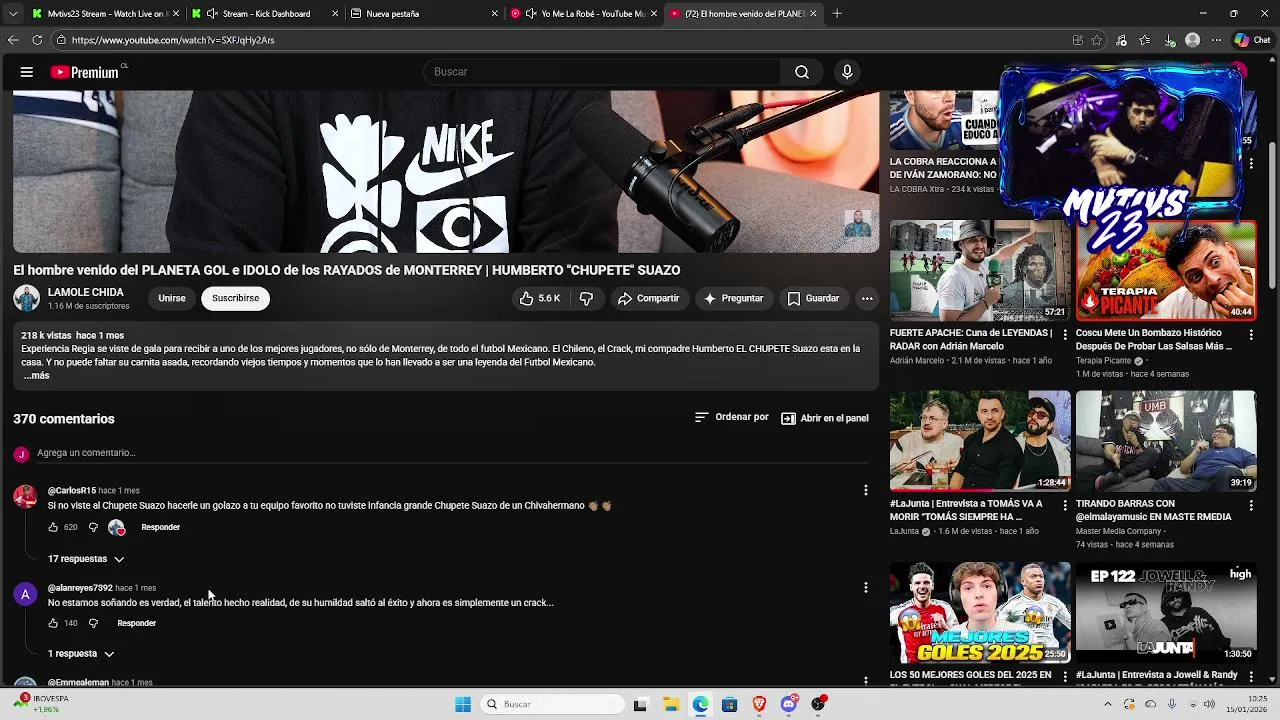Viewport: 1280px width, 720px height.
Task: Open LAMOLE CHIDA channel avatar
Action: coord(26,298)
